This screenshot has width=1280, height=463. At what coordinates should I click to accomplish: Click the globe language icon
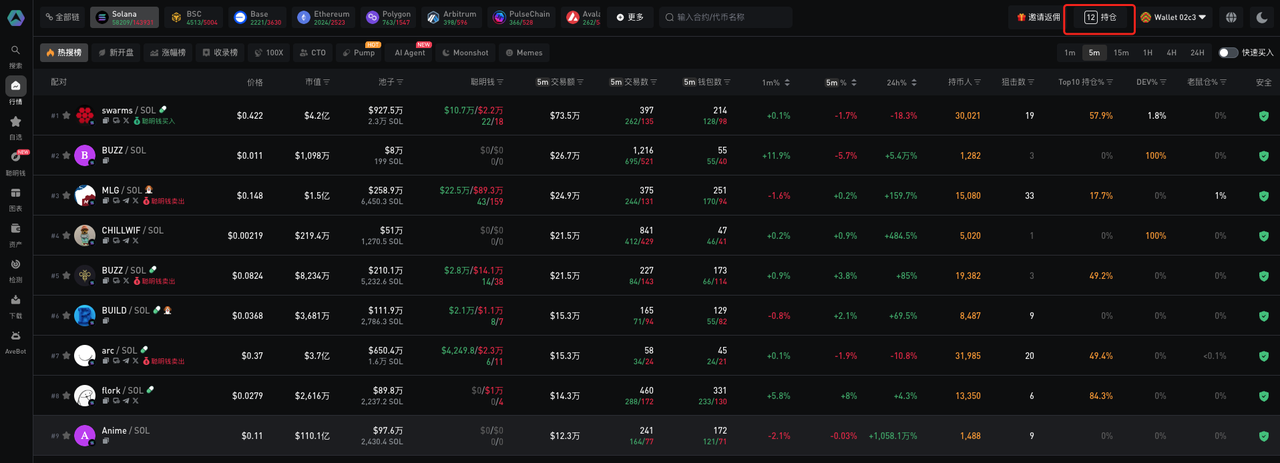point(1231,17)
